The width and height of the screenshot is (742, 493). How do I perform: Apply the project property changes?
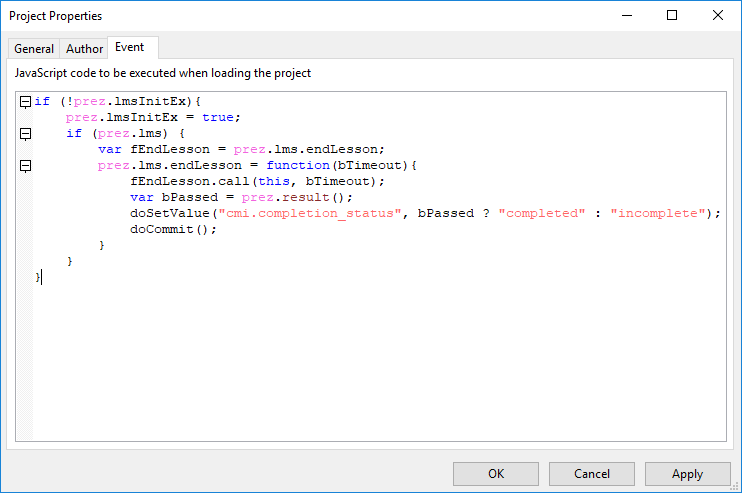(x=688, y=474)
